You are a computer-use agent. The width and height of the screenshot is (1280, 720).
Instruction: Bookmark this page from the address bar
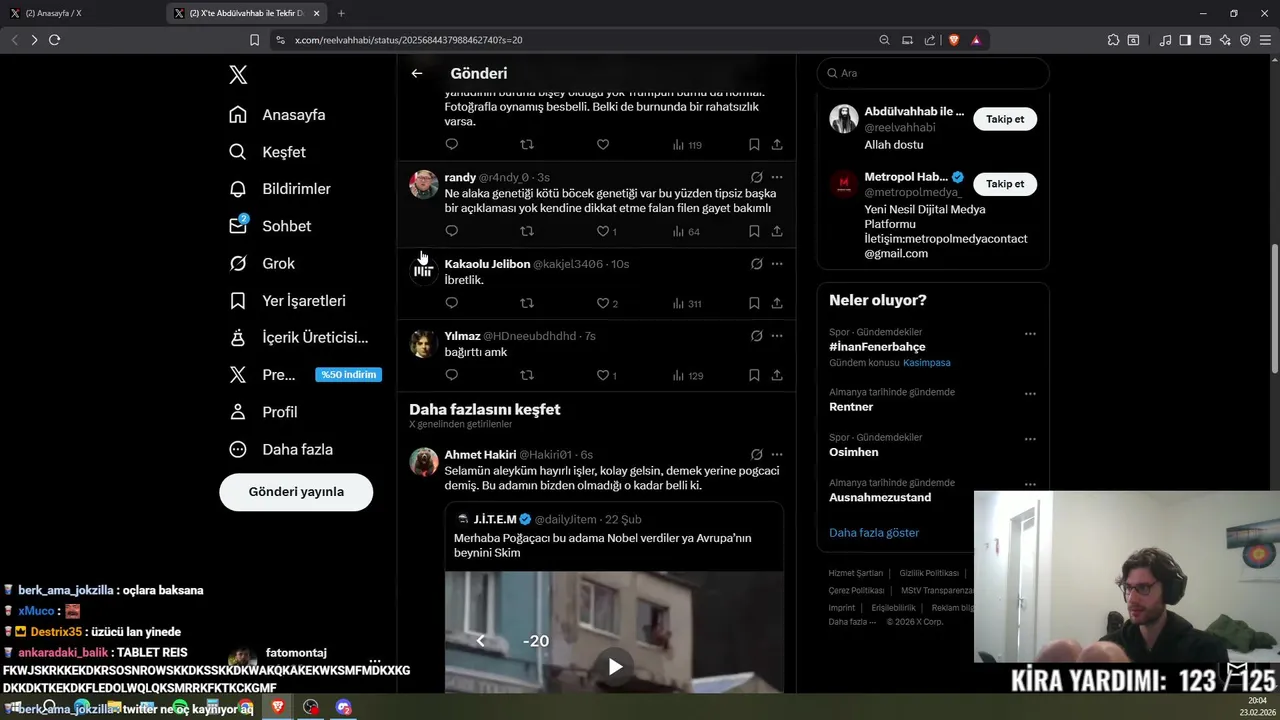coord(254,40)
